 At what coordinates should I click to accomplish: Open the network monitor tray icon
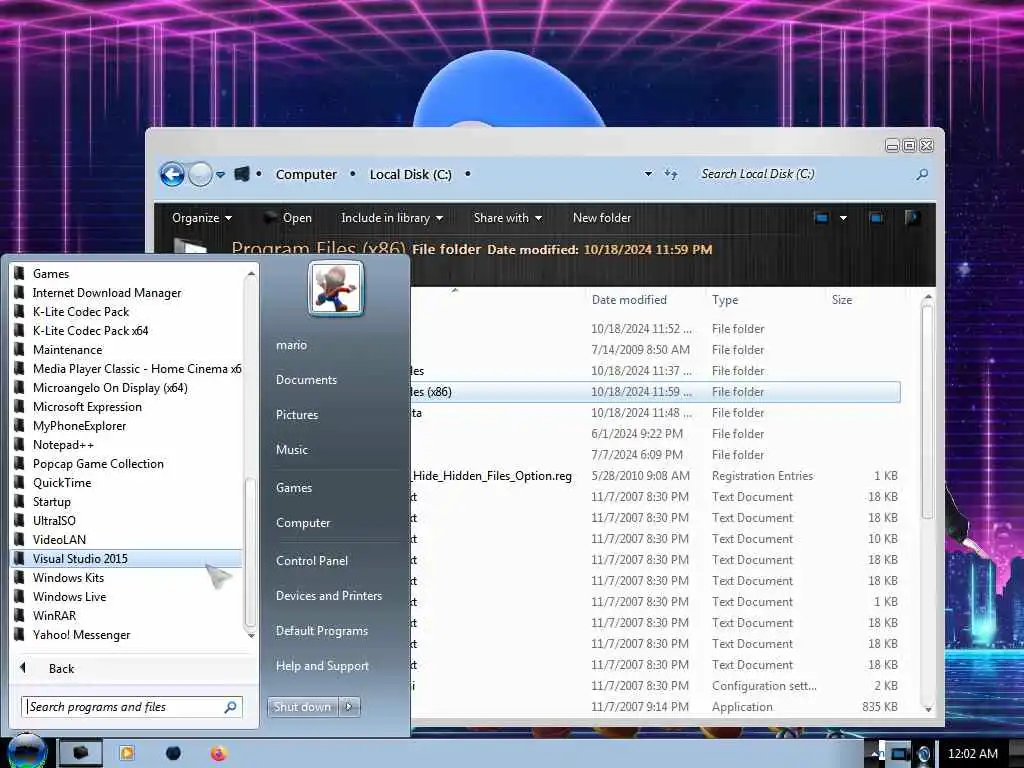pyautogui.click(x=899, y=754)
